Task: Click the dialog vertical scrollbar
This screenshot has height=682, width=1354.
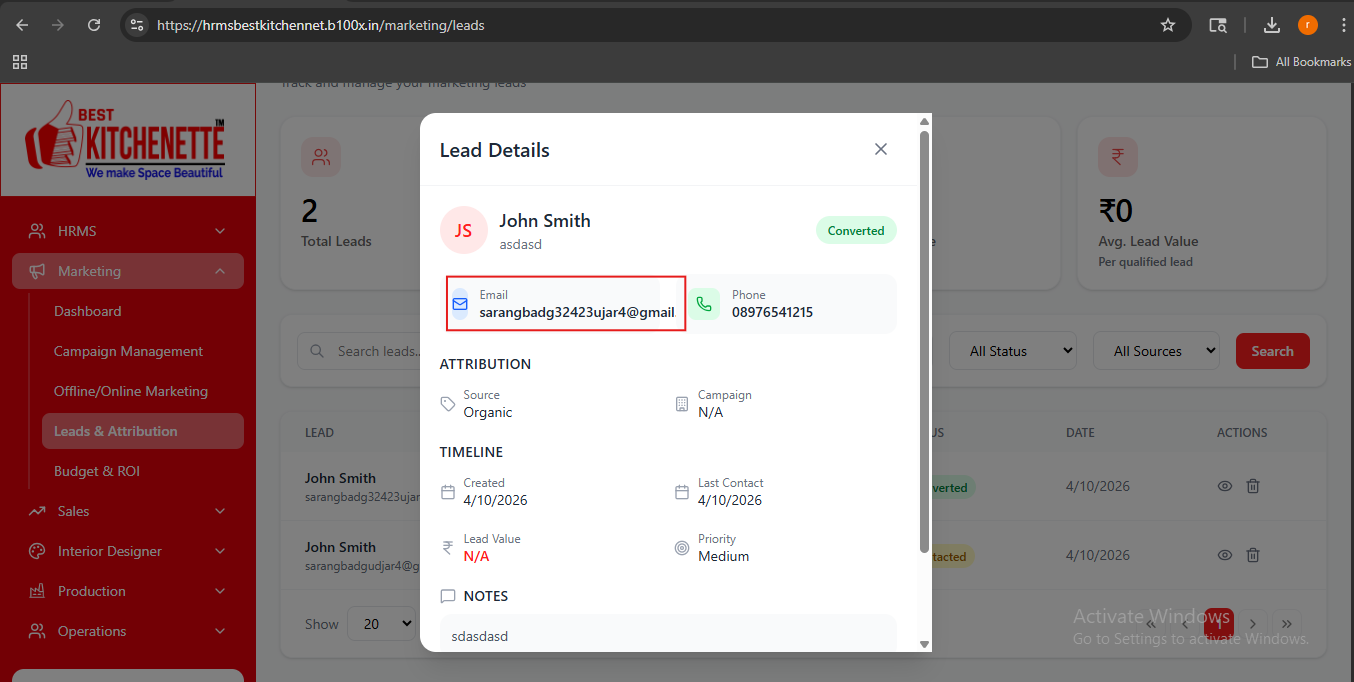Action: [x=925, y=340]
